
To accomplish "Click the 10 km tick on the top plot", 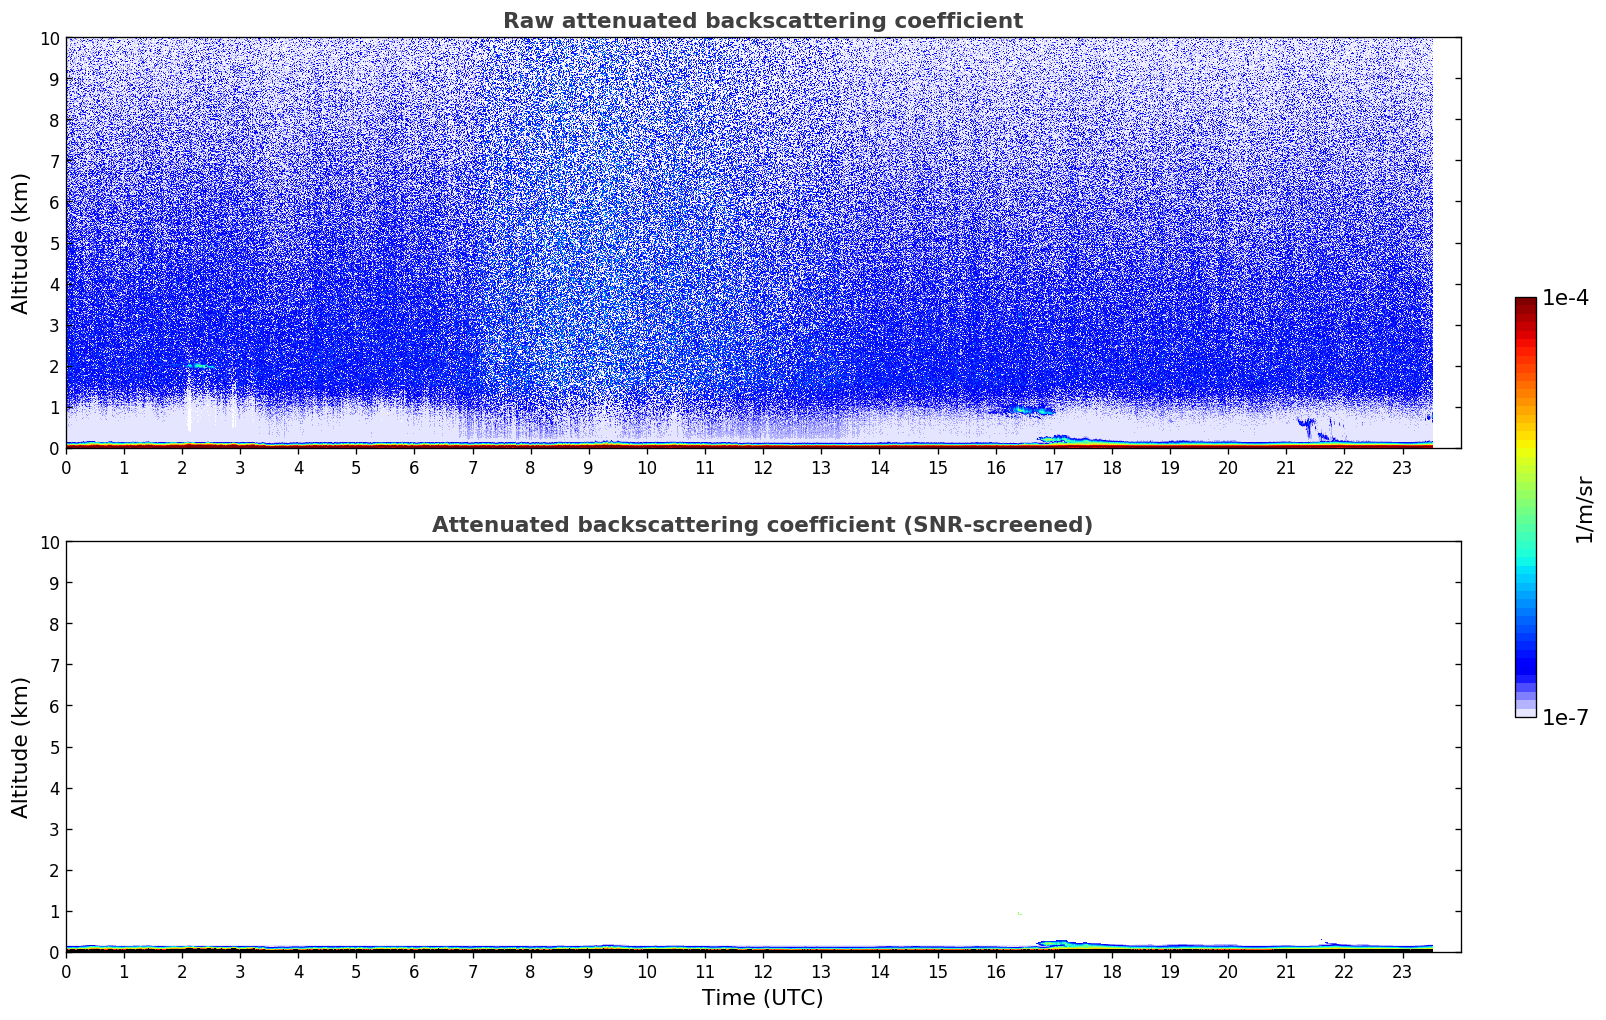I will [x=49, y=38].
